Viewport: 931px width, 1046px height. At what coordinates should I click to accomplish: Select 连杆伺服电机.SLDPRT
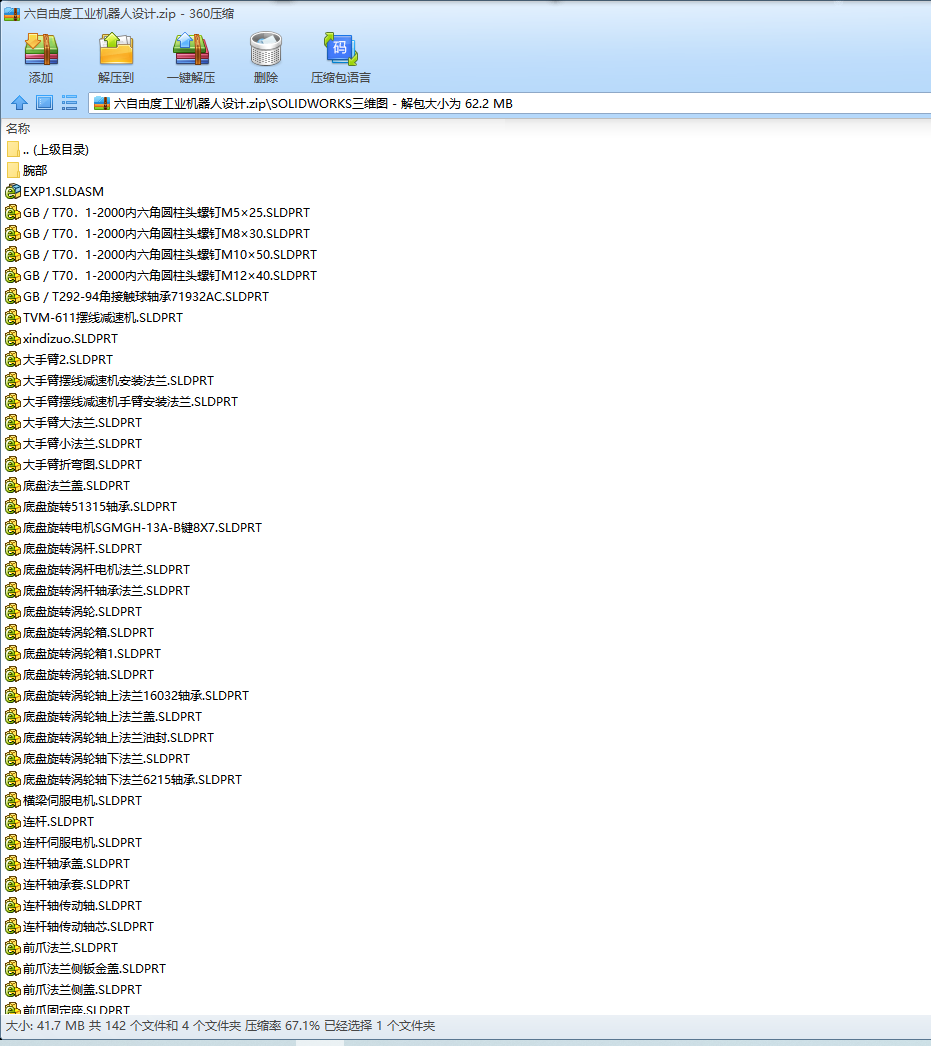tap(74, 843)
